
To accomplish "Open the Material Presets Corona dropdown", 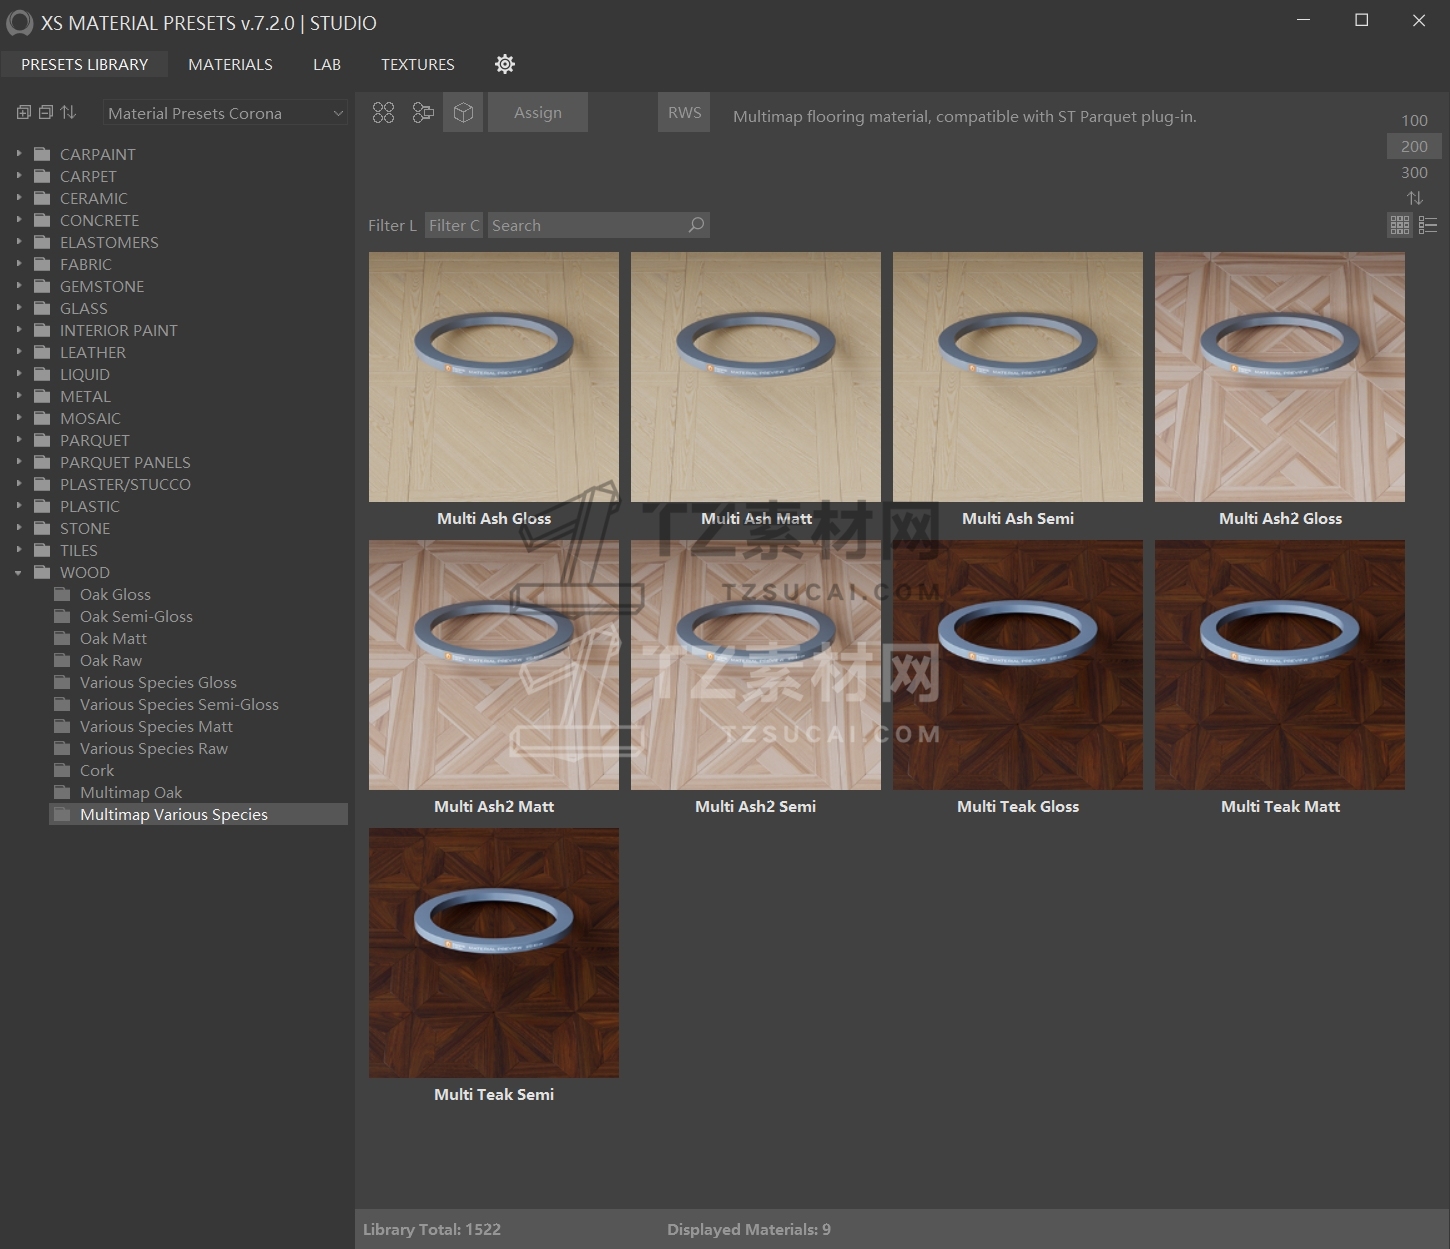I will pos(226,113).
